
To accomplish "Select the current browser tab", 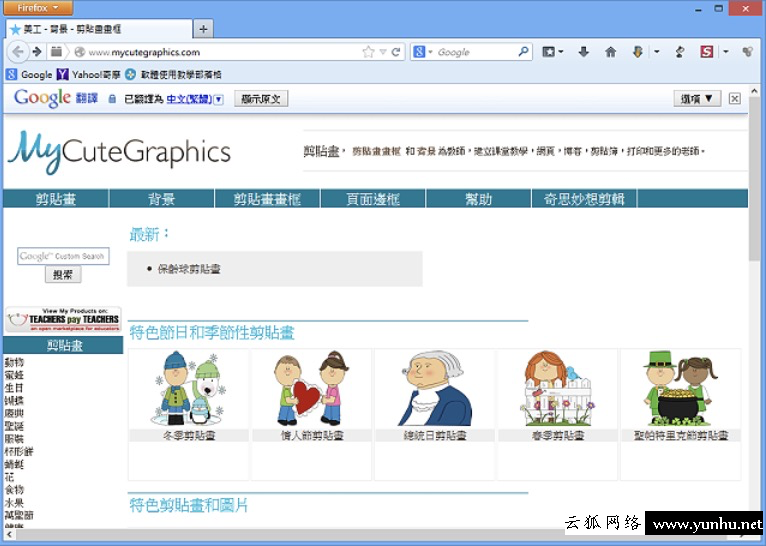I will pos(99,29).
